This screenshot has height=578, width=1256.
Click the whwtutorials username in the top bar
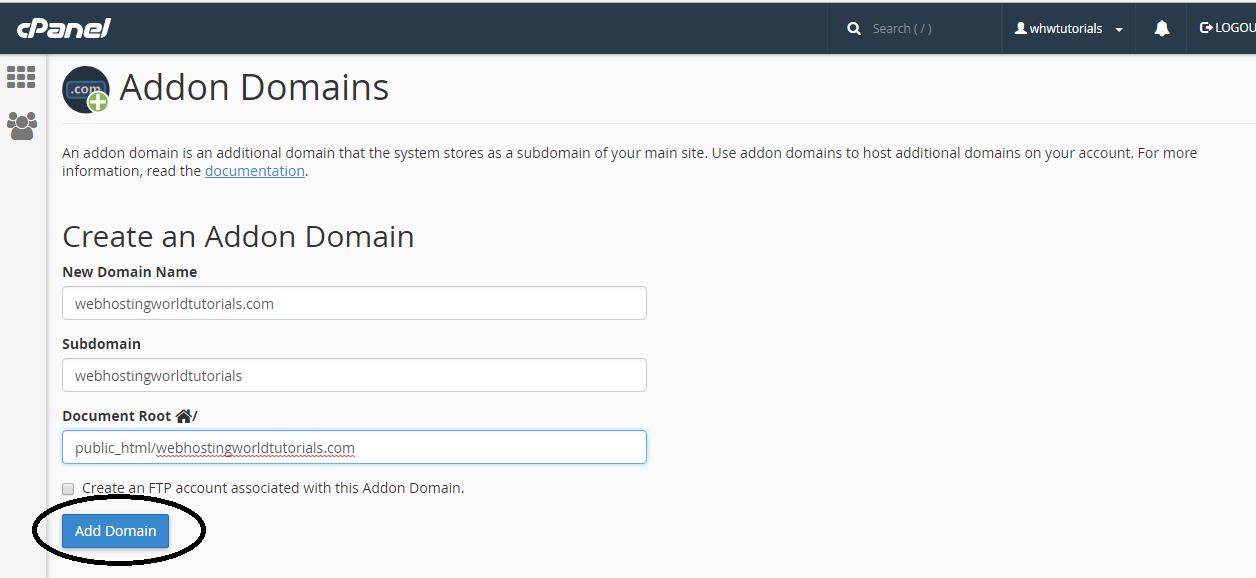[x=1068, y=27]
